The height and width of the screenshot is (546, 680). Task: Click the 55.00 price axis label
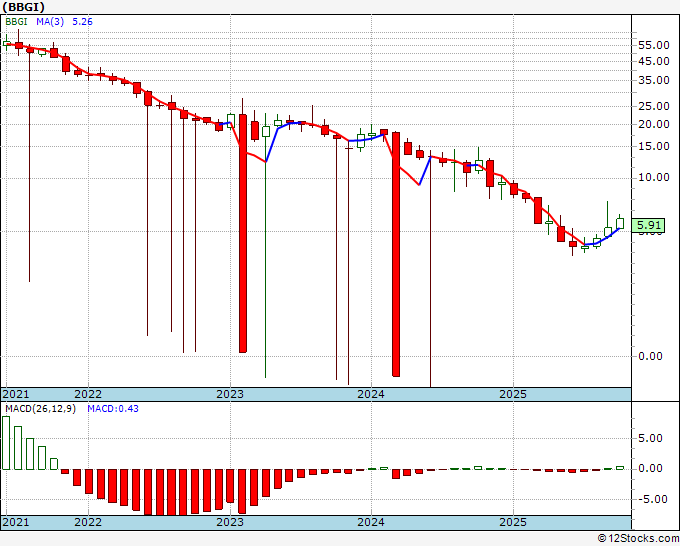pos(654,46)
